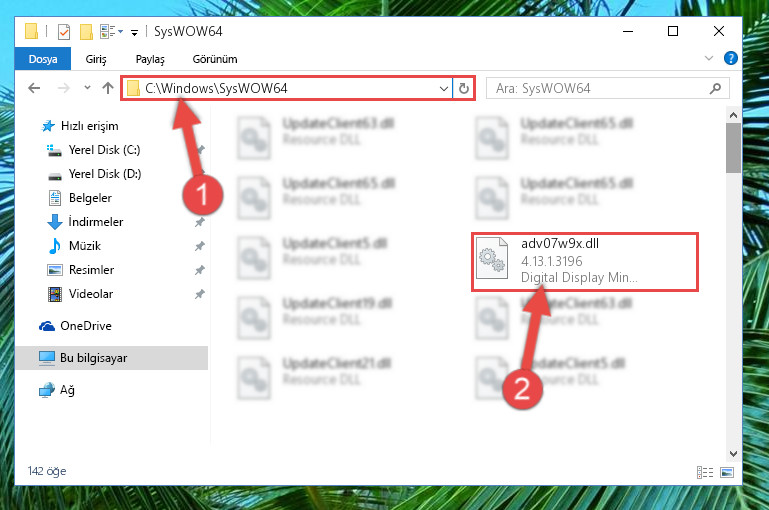769x510 pixels.
Task: Close the SysWOW64 window
Action: pos(718,31)
